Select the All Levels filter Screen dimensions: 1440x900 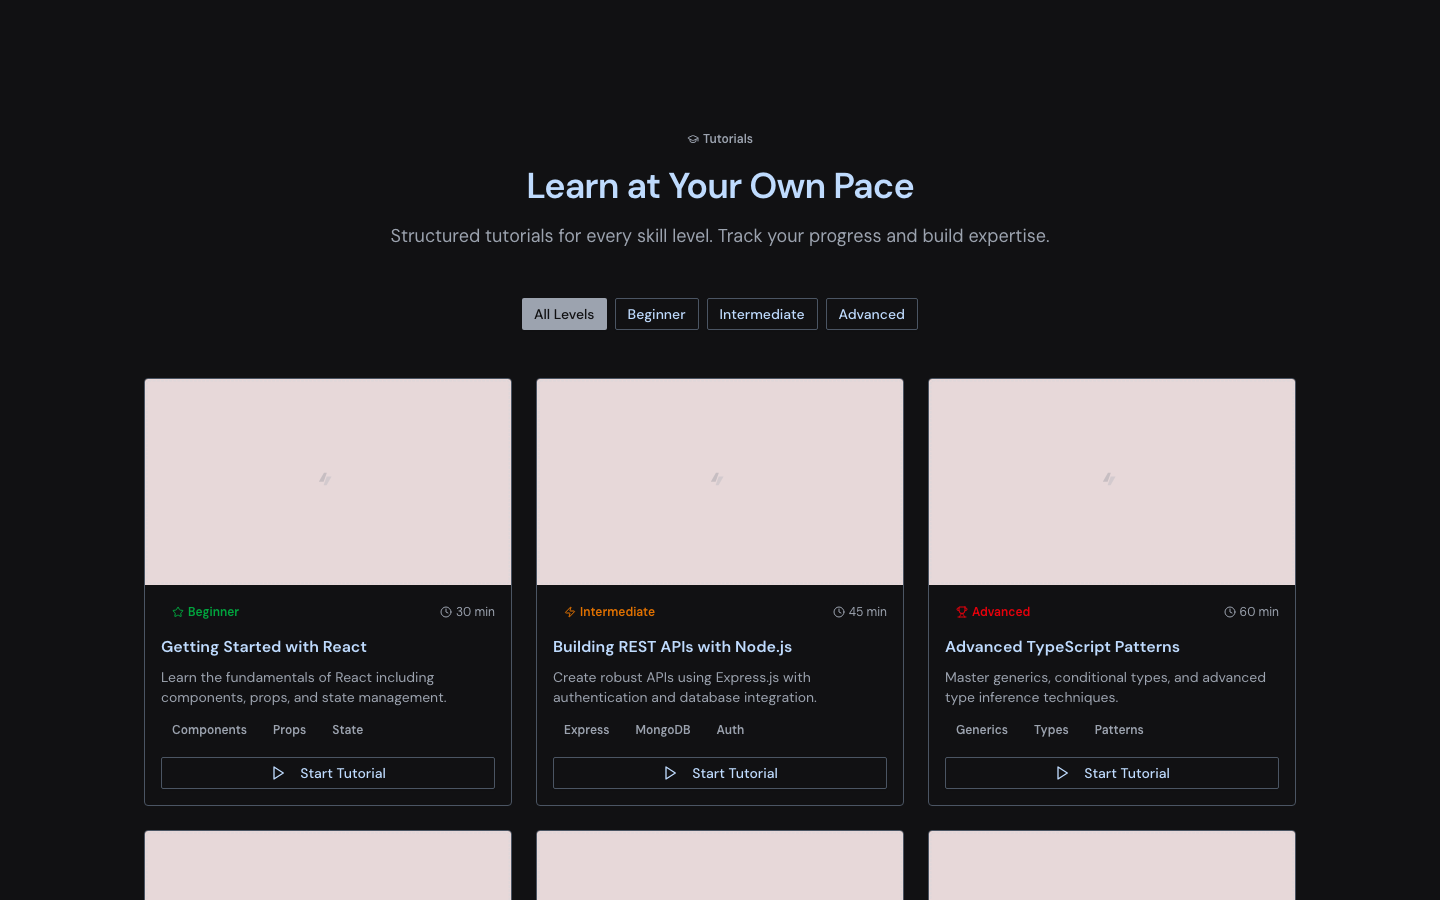[x=564, y=314]
